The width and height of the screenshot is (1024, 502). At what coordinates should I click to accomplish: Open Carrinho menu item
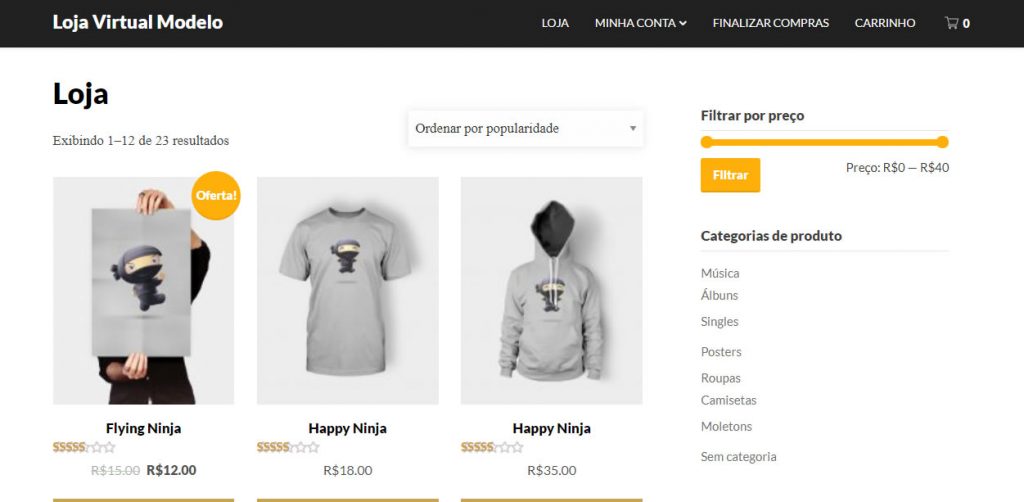[885, 23]
